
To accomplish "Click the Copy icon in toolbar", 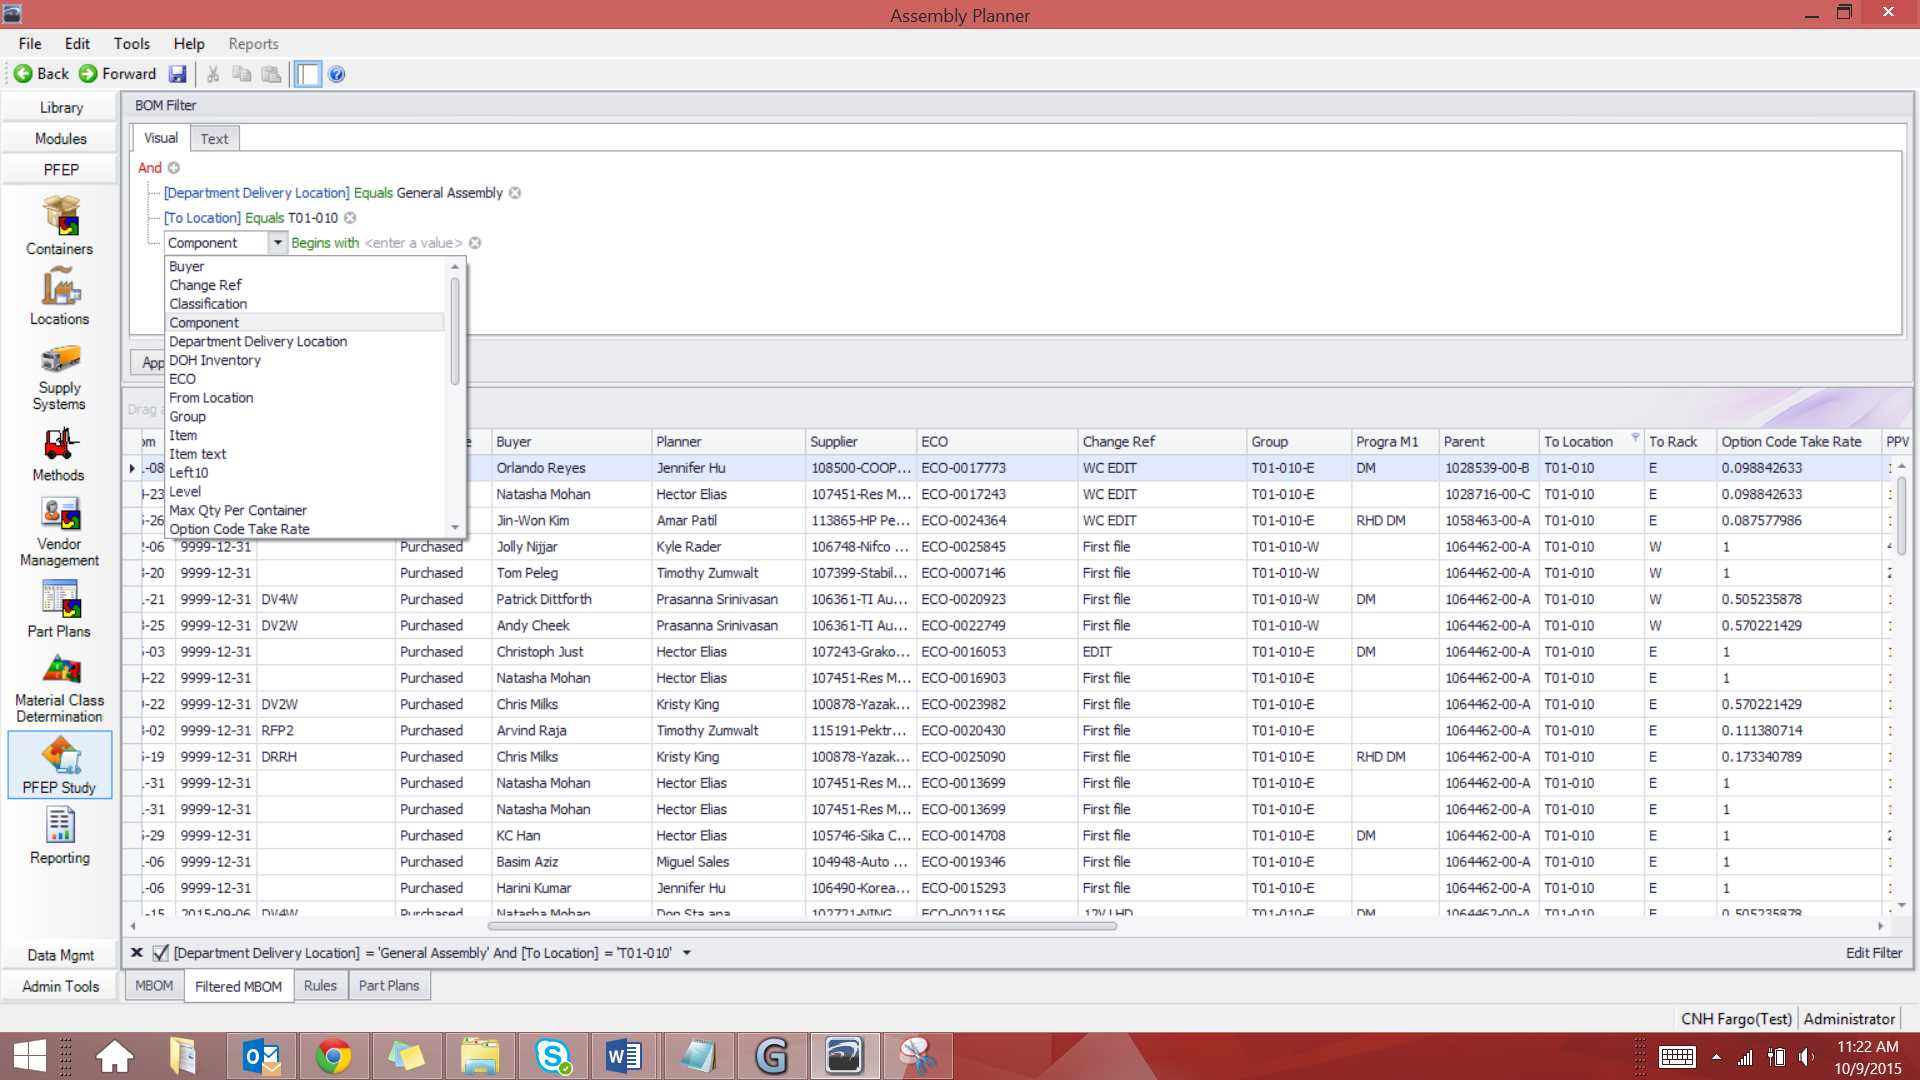I will [242, 74].
